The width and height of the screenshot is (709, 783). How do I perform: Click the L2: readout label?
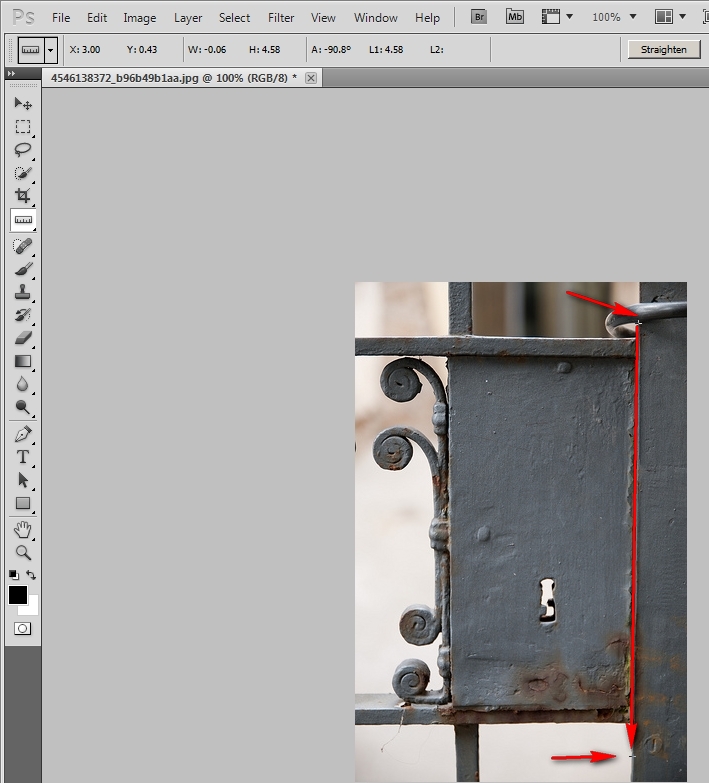(x=437, y=49)
